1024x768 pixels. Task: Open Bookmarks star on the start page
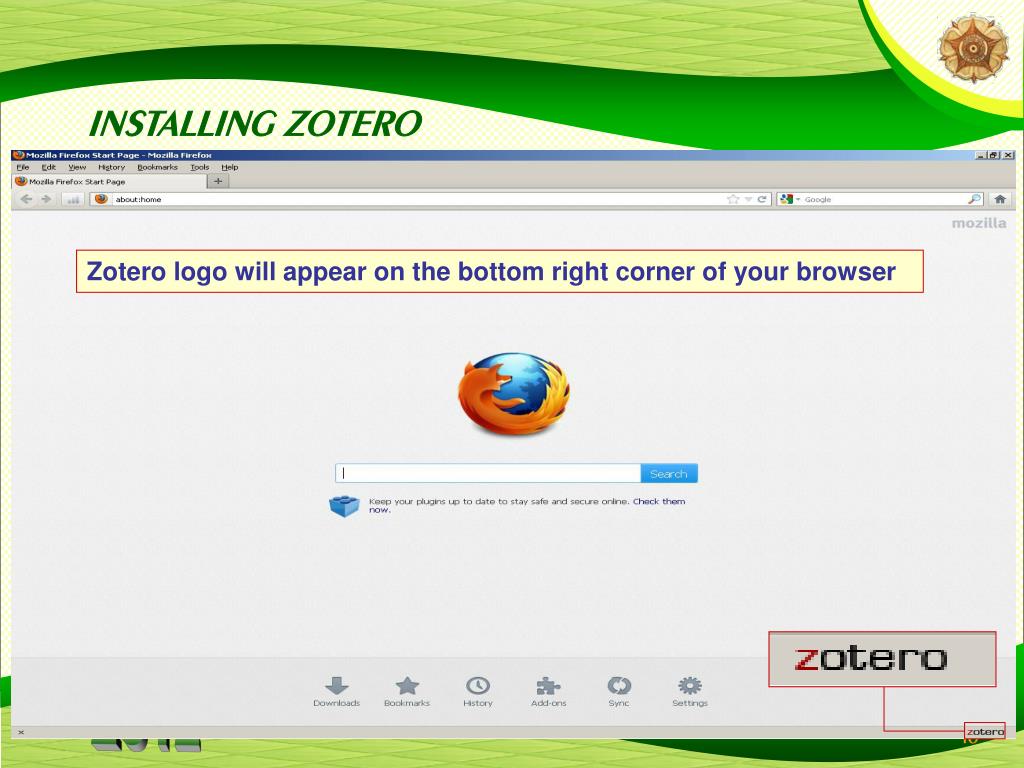click(x=407, y=692)
